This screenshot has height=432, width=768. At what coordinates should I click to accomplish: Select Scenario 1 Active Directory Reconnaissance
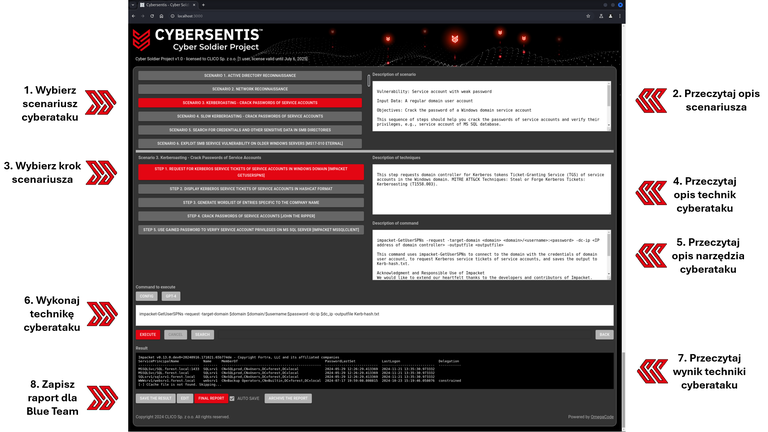[x=250, y=75]
